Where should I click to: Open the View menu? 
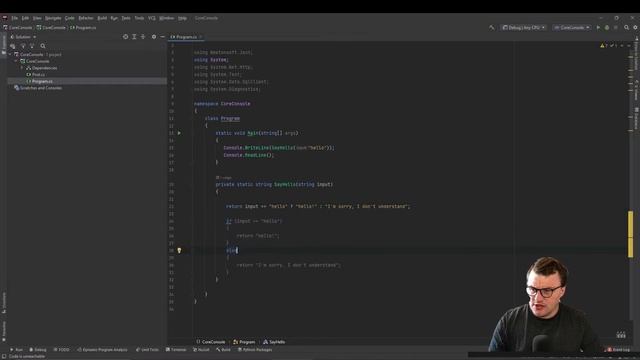[x=37, y=18]
